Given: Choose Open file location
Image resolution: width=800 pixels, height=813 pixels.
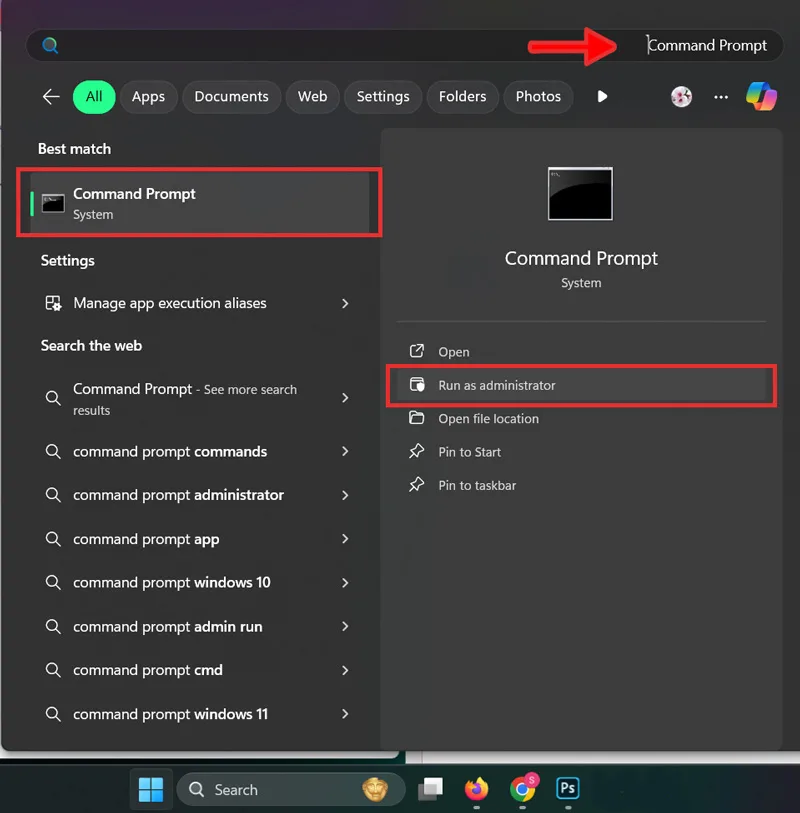Looking at the screenshot, I should (x=581, y=418).
